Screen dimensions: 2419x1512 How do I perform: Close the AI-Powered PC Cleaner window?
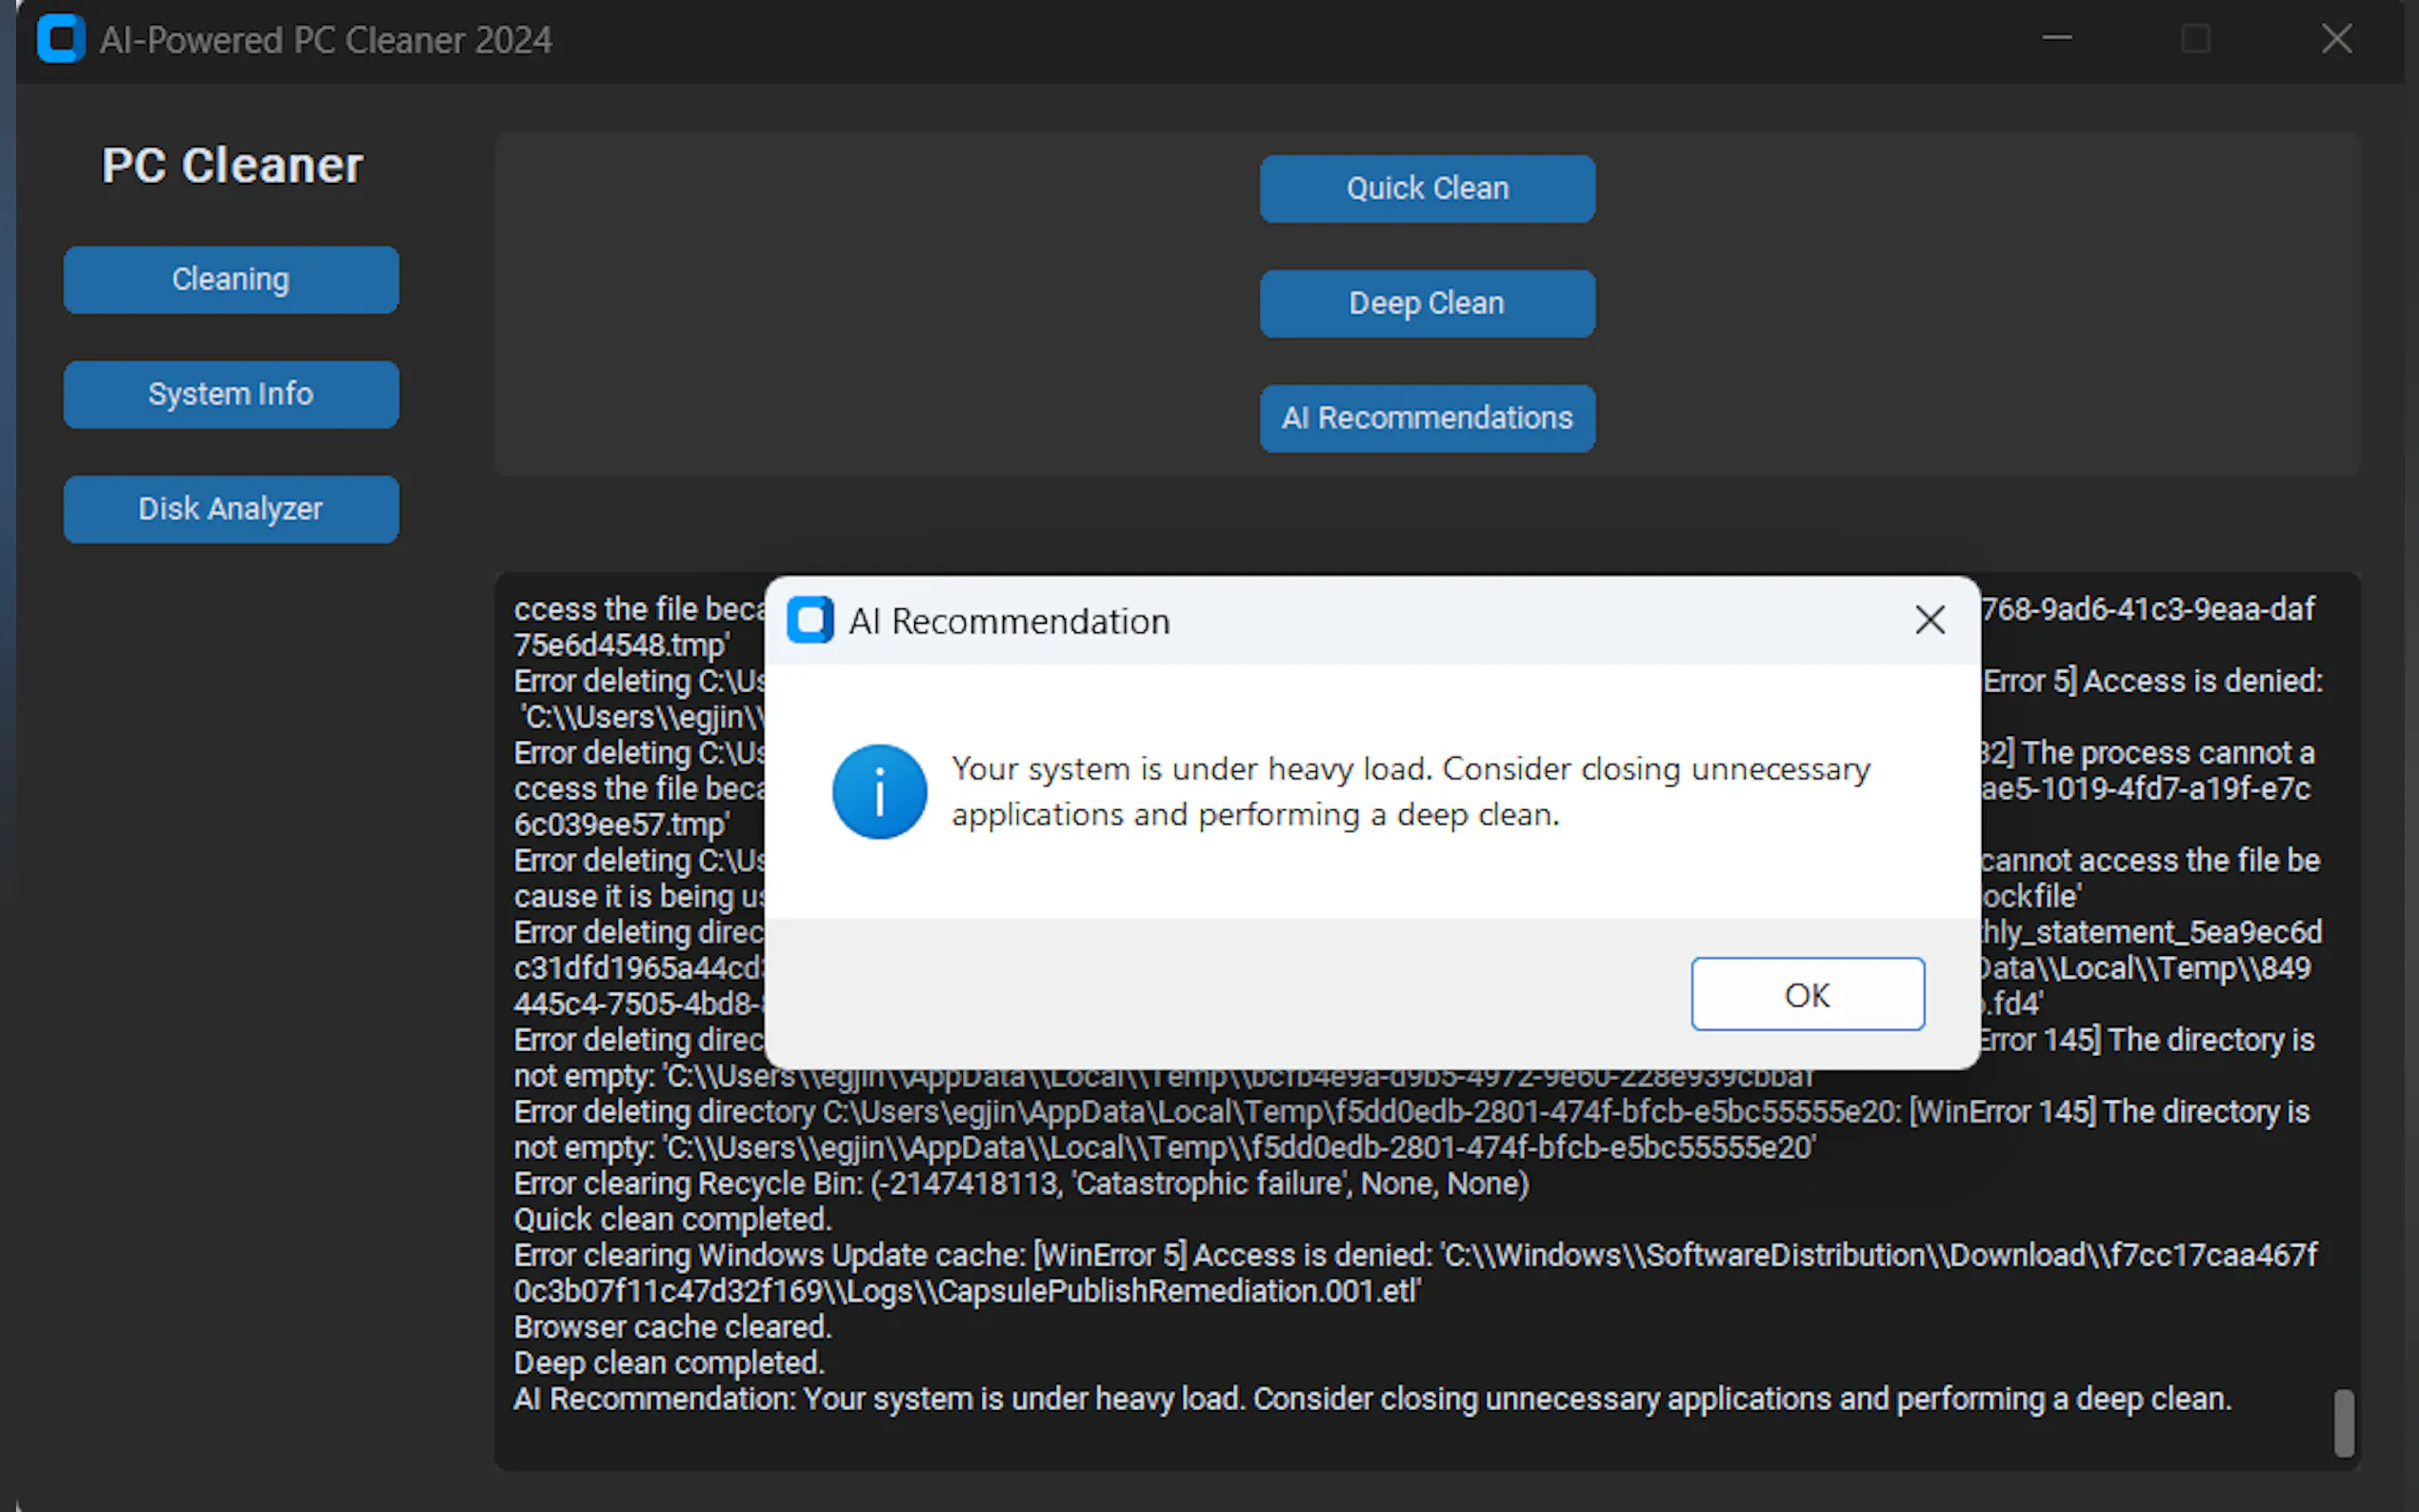point(2336,39)
